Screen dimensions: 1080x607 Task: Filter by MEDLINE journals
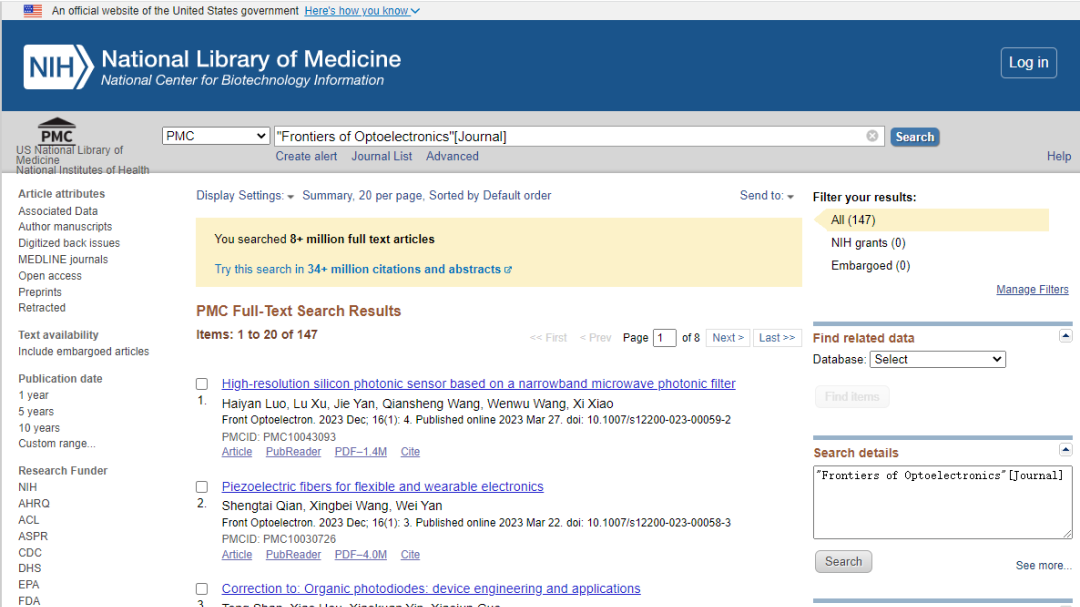[63, 260]
